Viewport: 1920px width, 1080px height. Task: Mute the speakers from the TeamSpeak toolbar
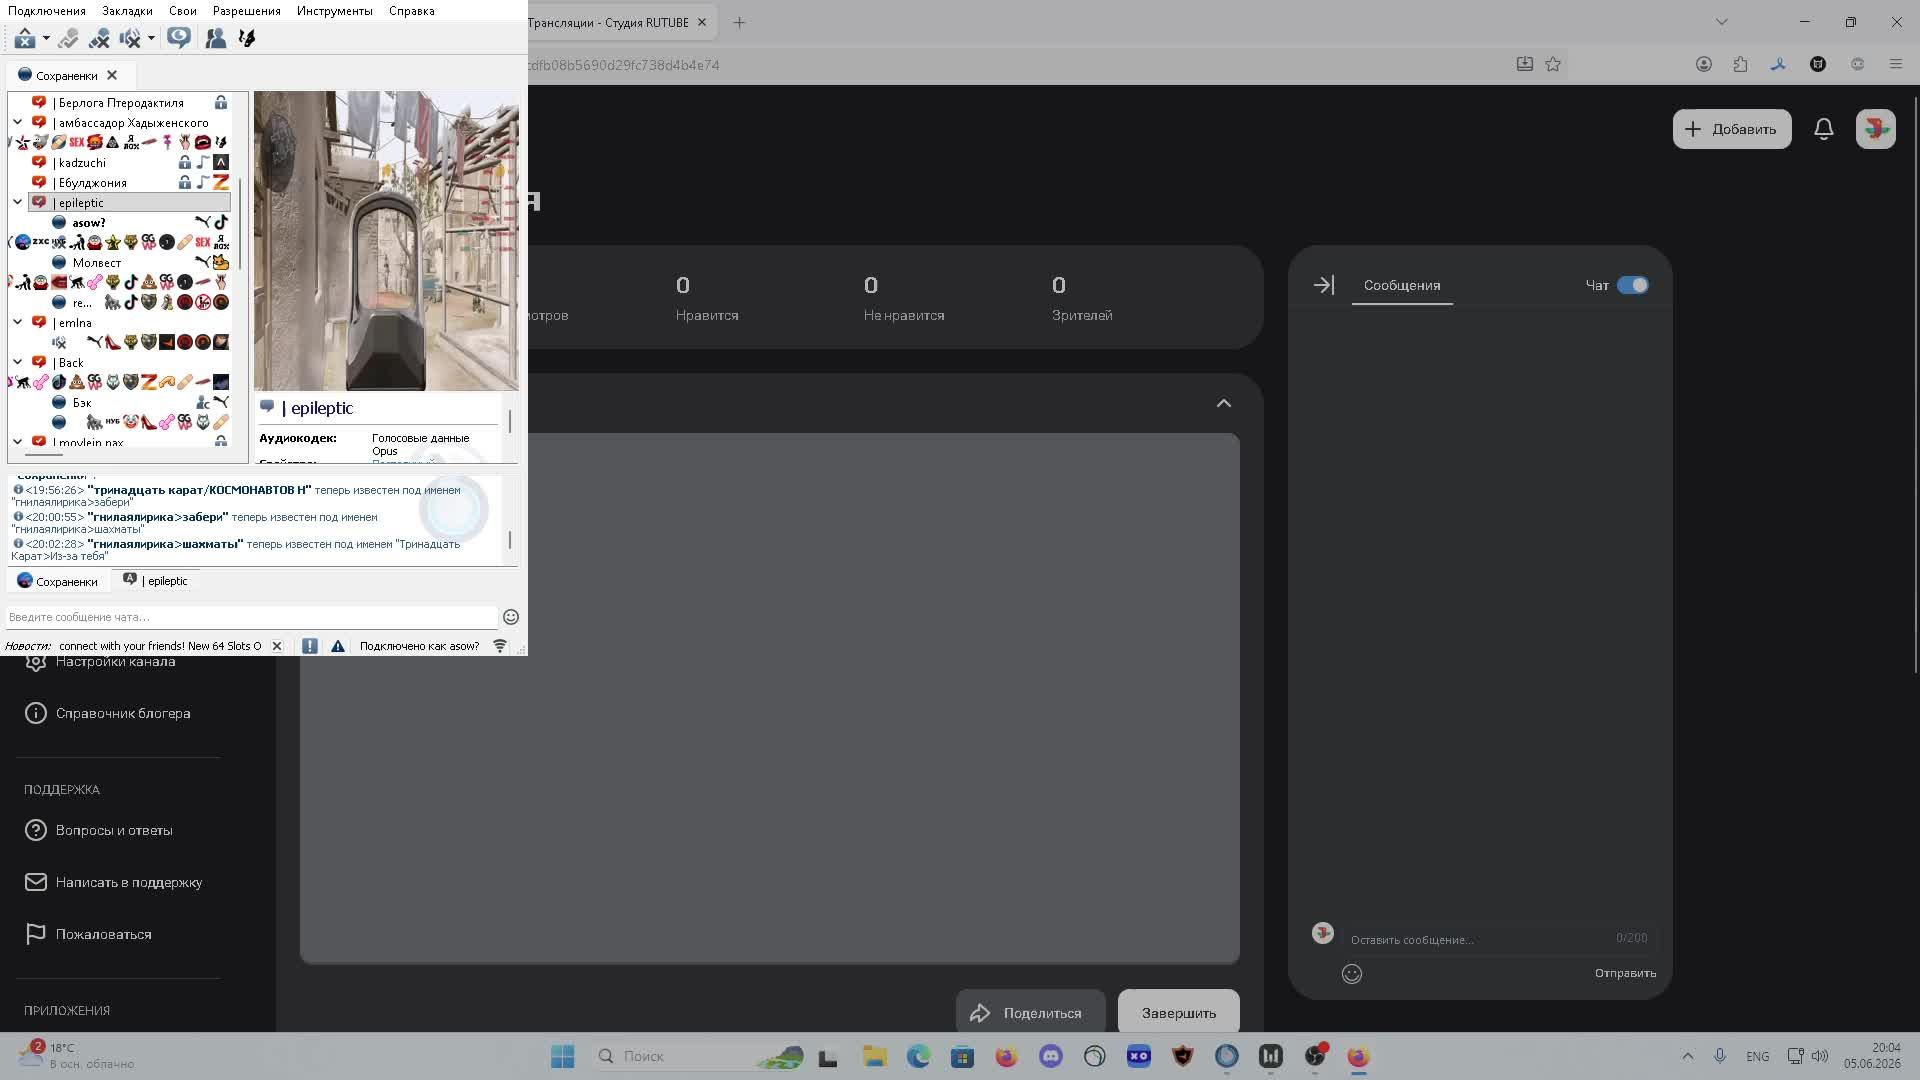(x=130, y=38)
